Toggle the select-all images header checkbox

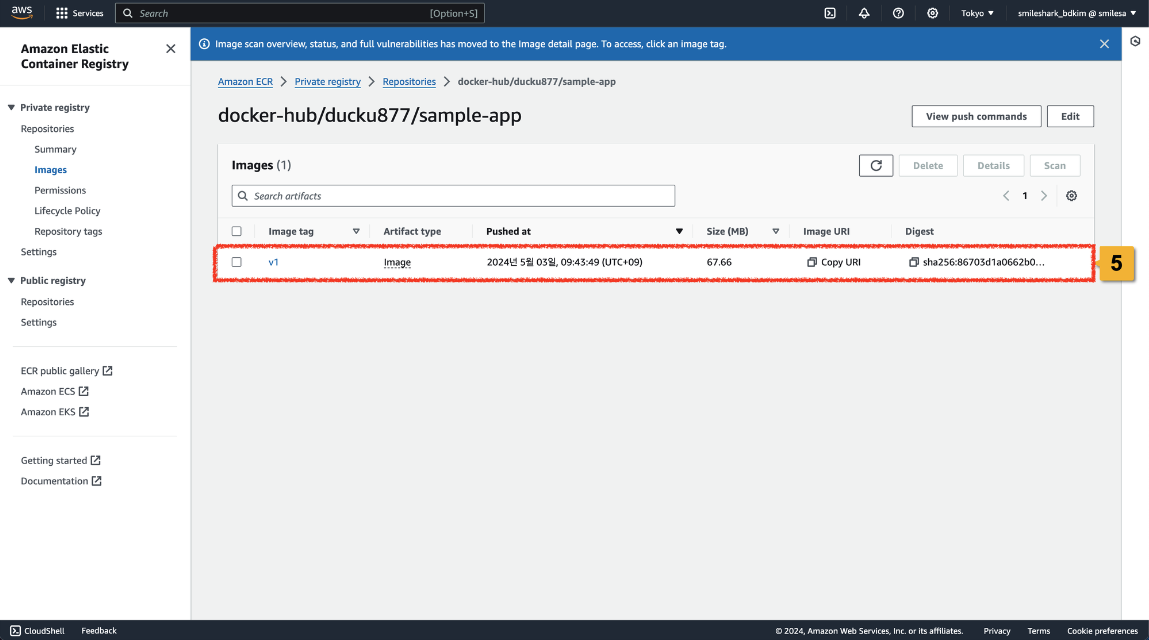[x=237, y=231]
